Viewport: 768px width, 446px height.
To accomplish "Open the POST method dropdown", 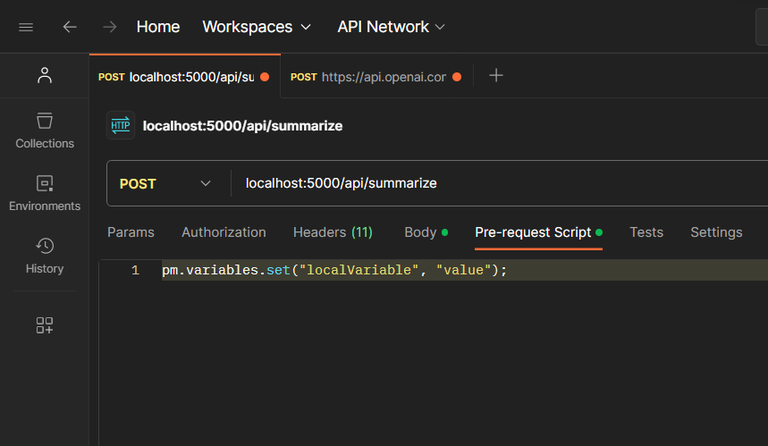I will point(165,184).
